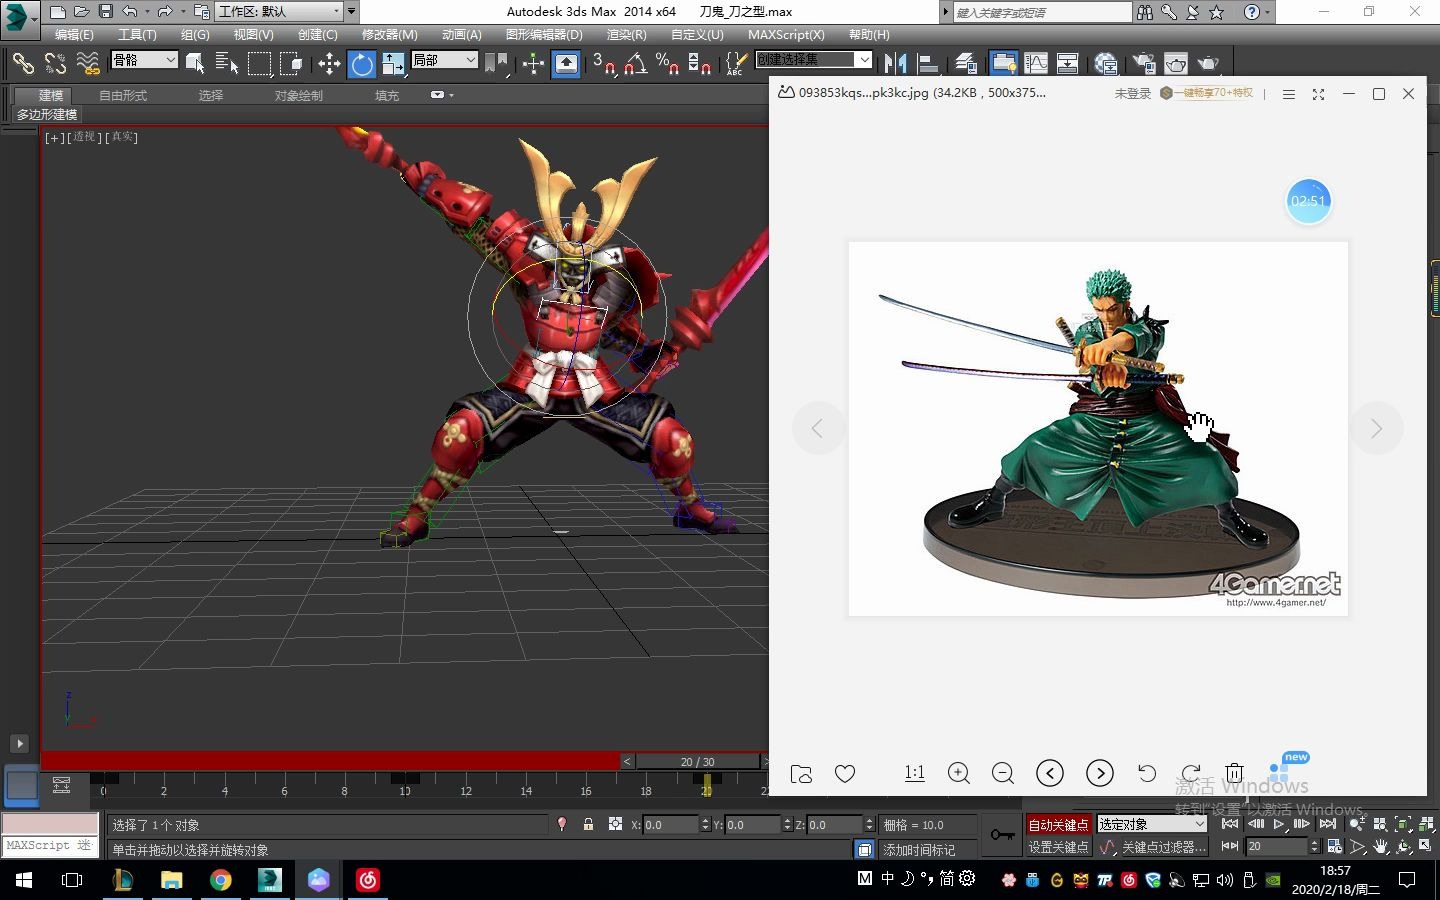Image resolution: width=1440 pixels, height=900 pixels.
Task: Toggle Select and Manipulate icon
Action: 533,64
